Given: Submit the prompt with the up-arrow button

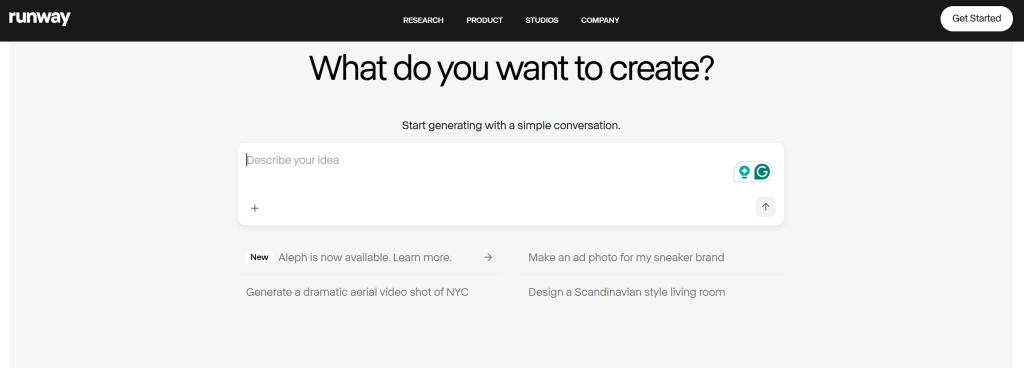Looking at the screenshot, I should pos(765,207).
